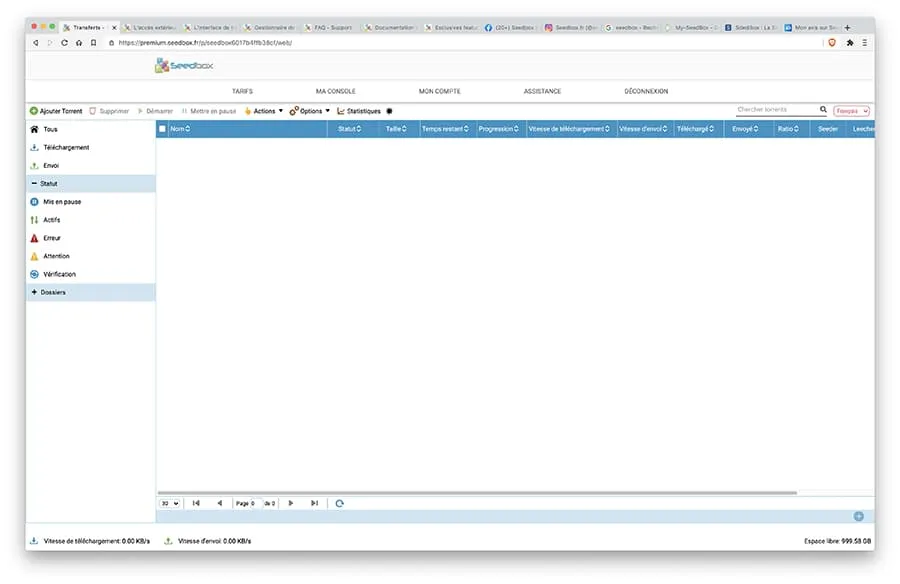Sort by Vitesse de téléchargement column

569,129
